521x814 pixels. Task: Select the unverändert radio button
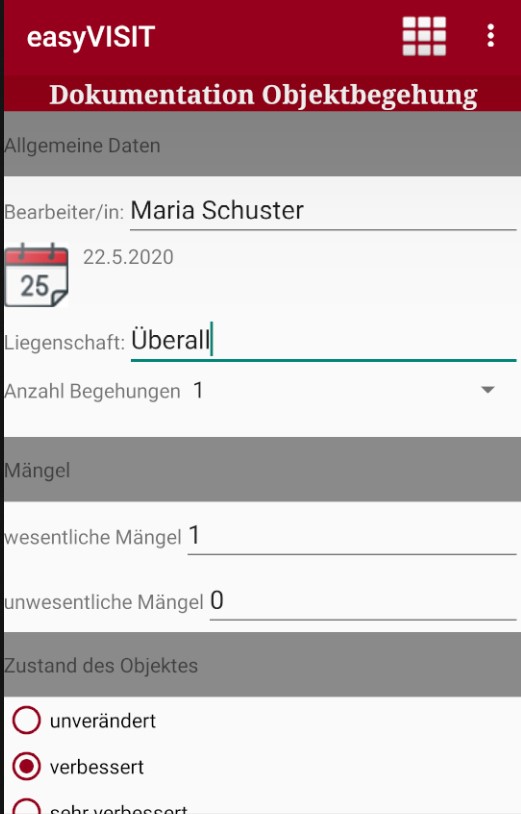pos(26,721)
